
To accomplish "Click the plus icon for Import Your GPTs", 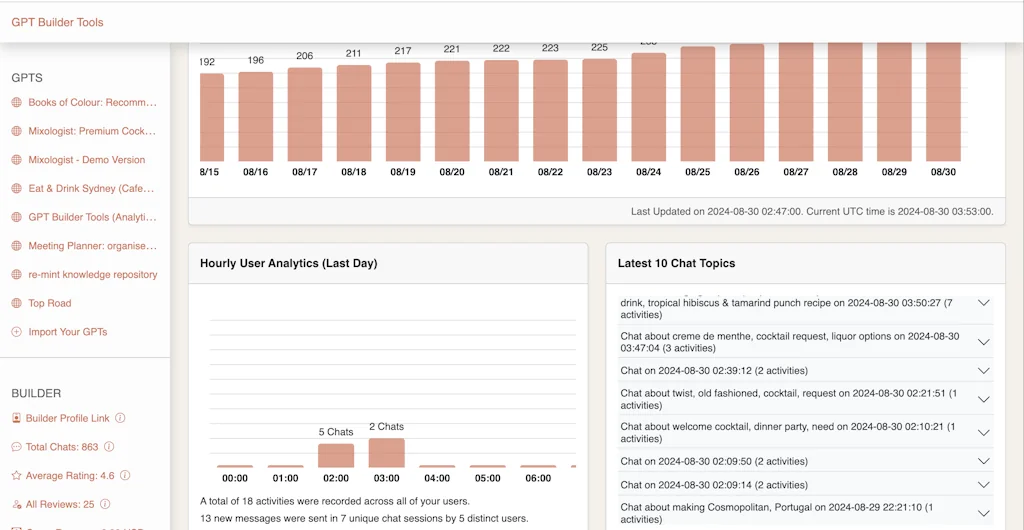I will (x=17, y=332).
